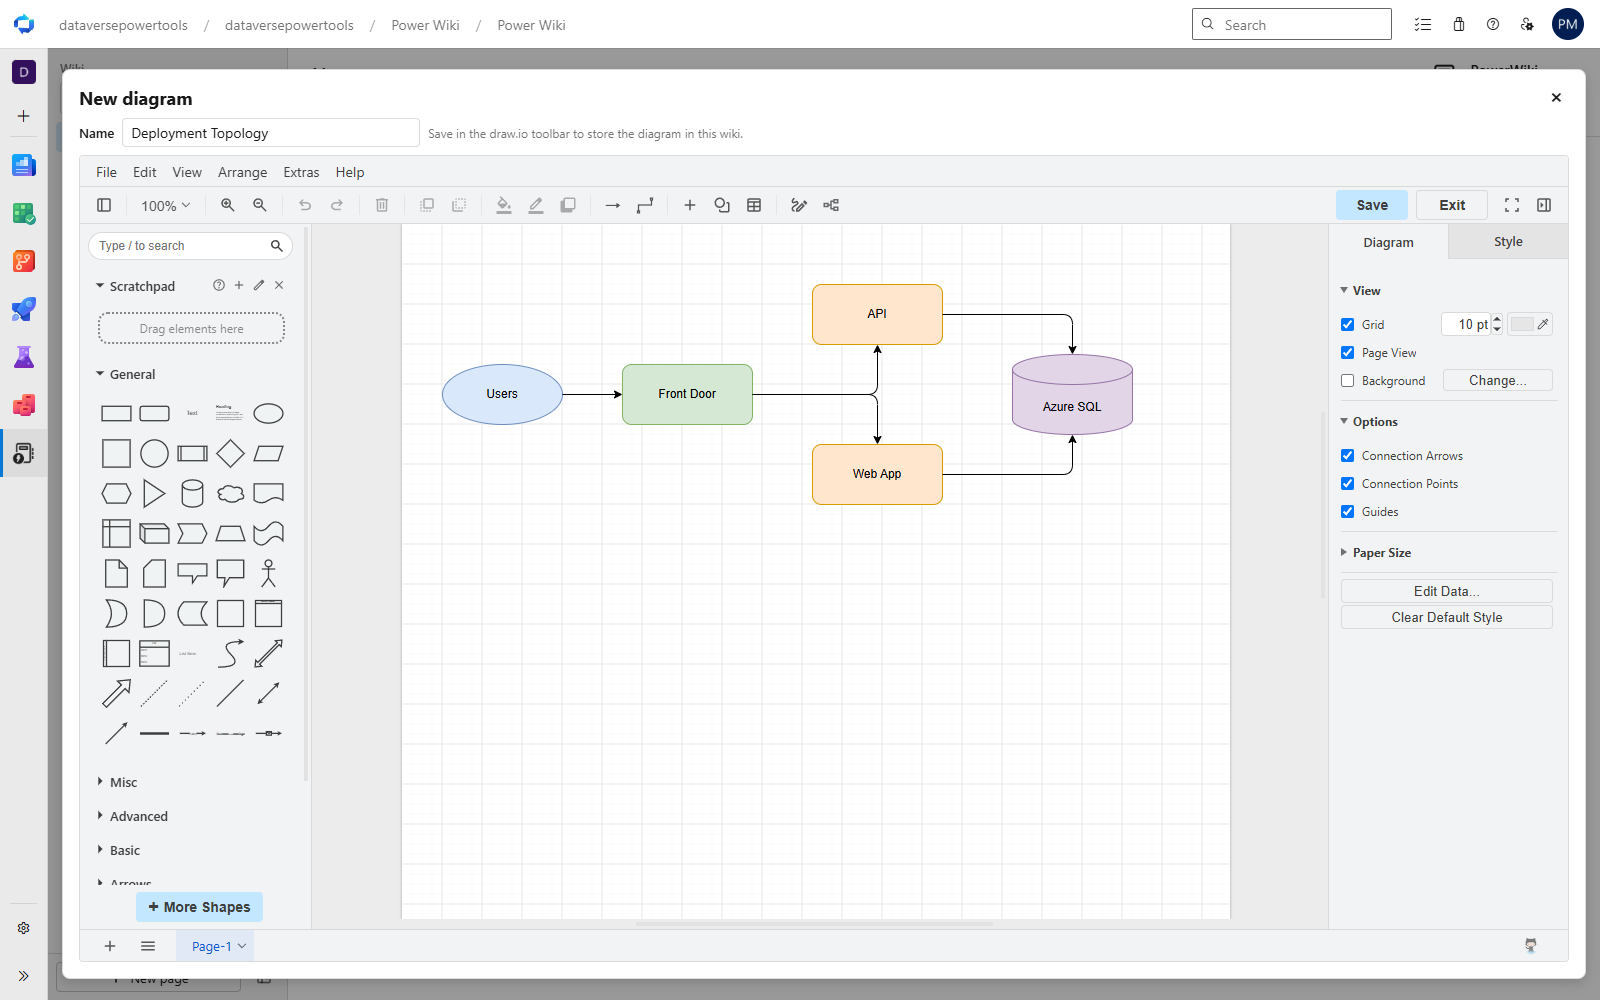This screenshot has height=1000, width=1600.
Task: Save the diagram
Action: 1372,205
